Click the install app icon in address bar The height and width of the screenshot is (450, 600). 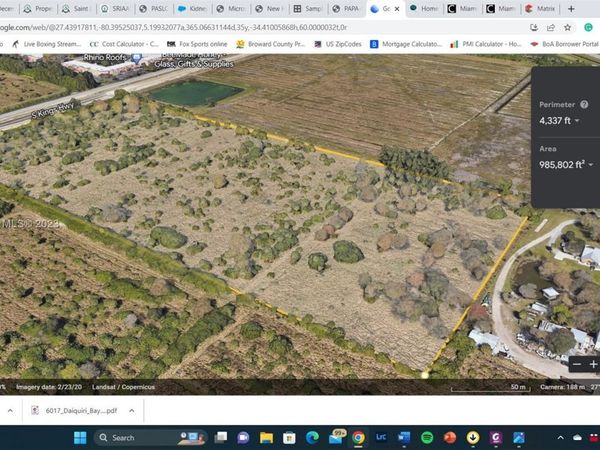click(534, 28)
